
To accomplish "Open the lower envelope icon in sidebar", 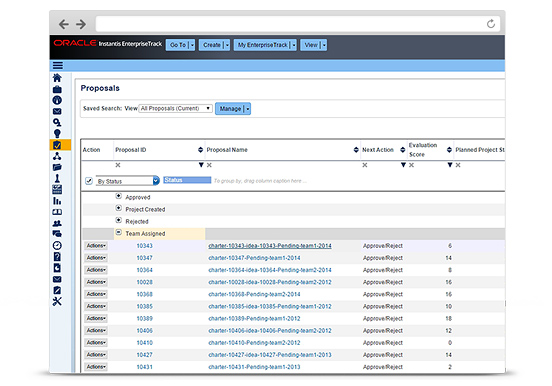I will pyautogui.click(x=57, y=279).
